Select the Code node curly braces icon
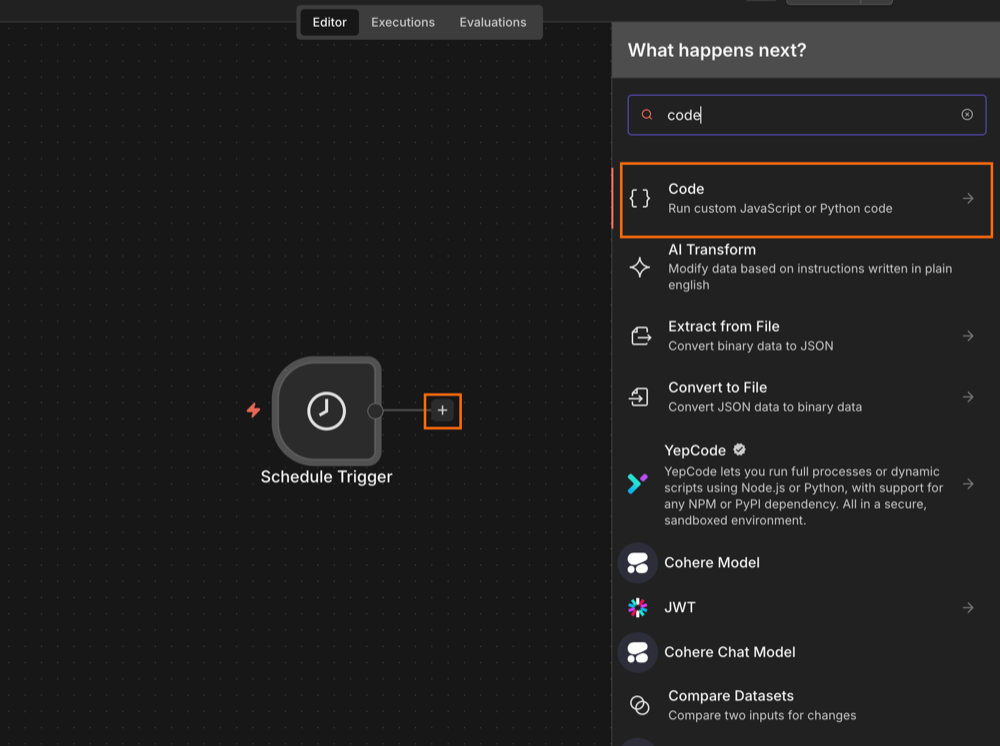Image resolution: width=1000 pixels, height=746 pixels. coord(640,198)
